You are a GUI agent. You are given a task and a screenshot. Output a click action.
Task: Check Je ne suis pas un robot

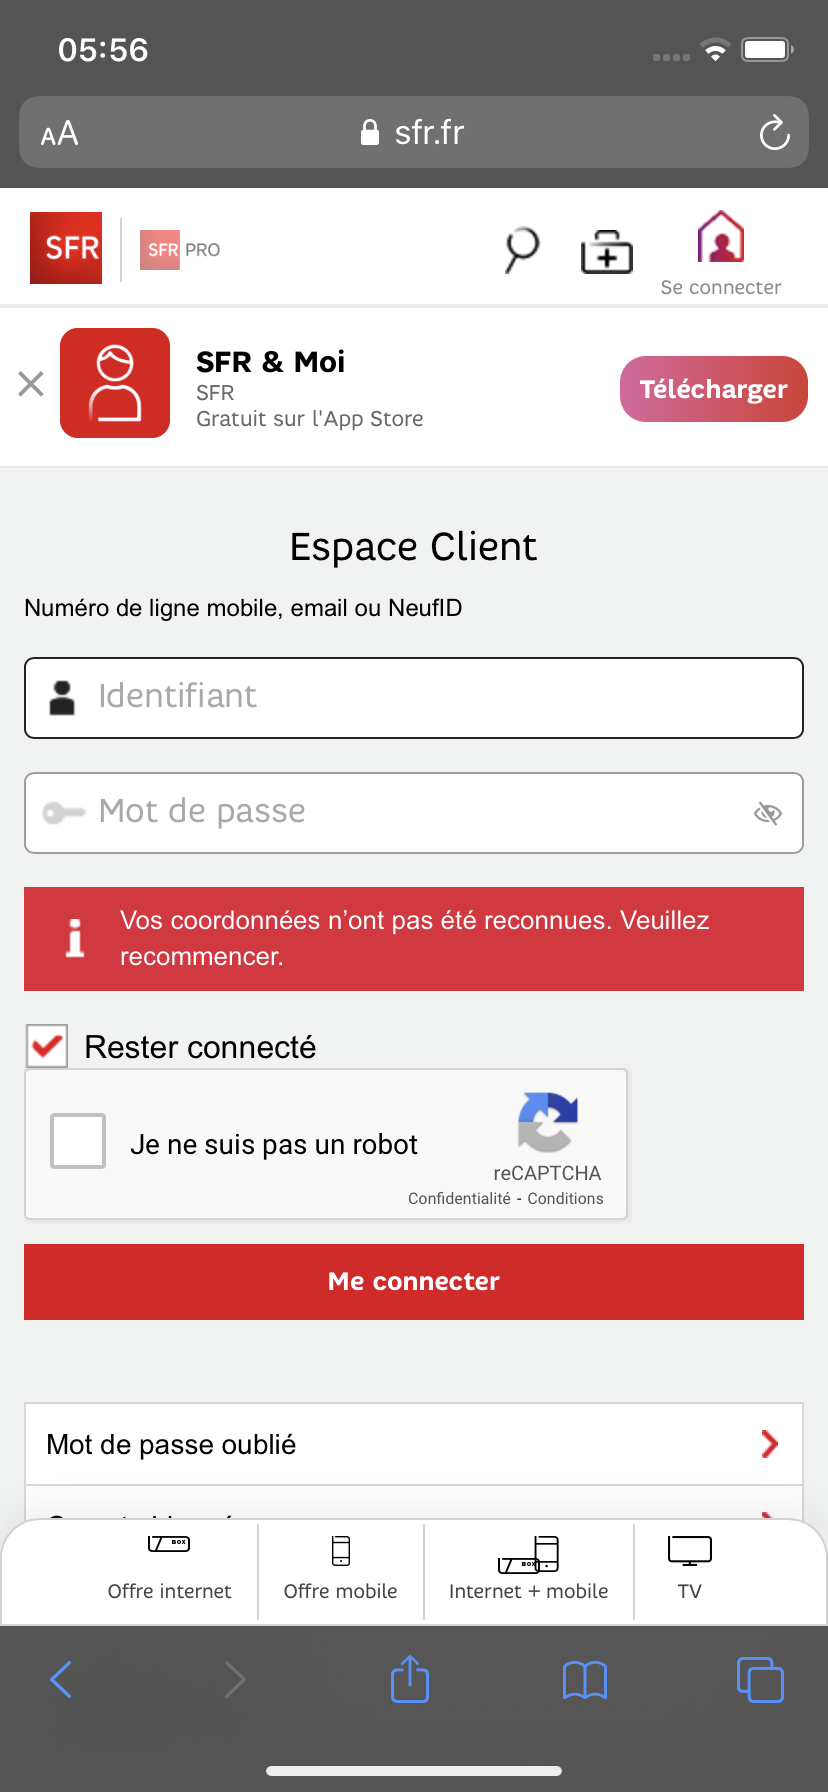(x=77, y=1140)
